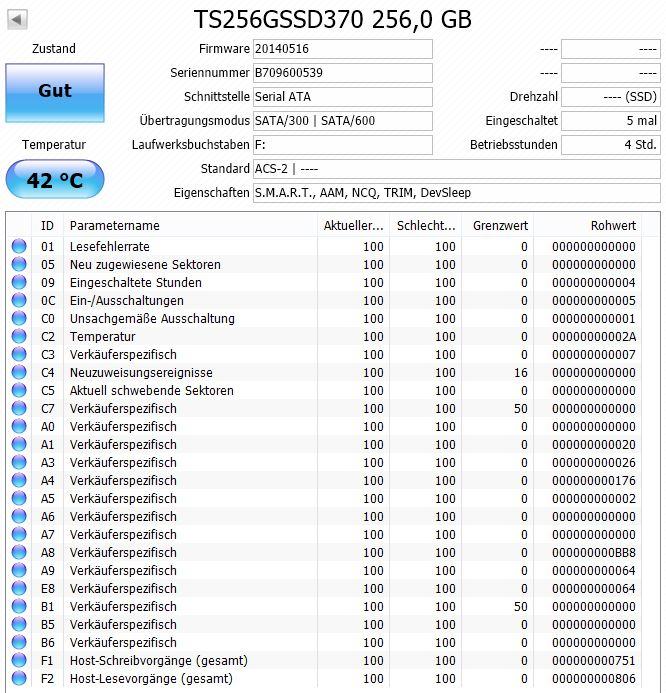Click the status icon in row B1
The width and height of the screenshot is (666, 693).
tap(19, 606)
